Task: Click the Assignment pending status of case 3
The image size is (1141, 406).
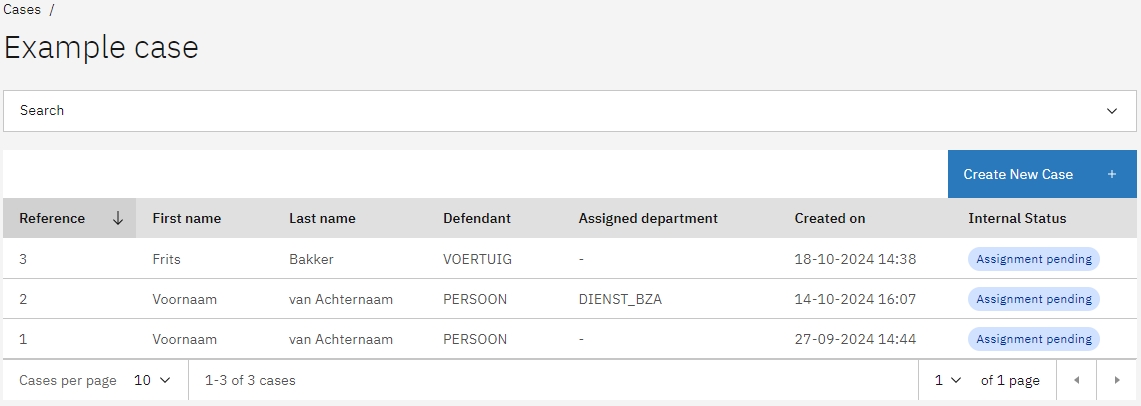Action: [x=1034, y=259]
